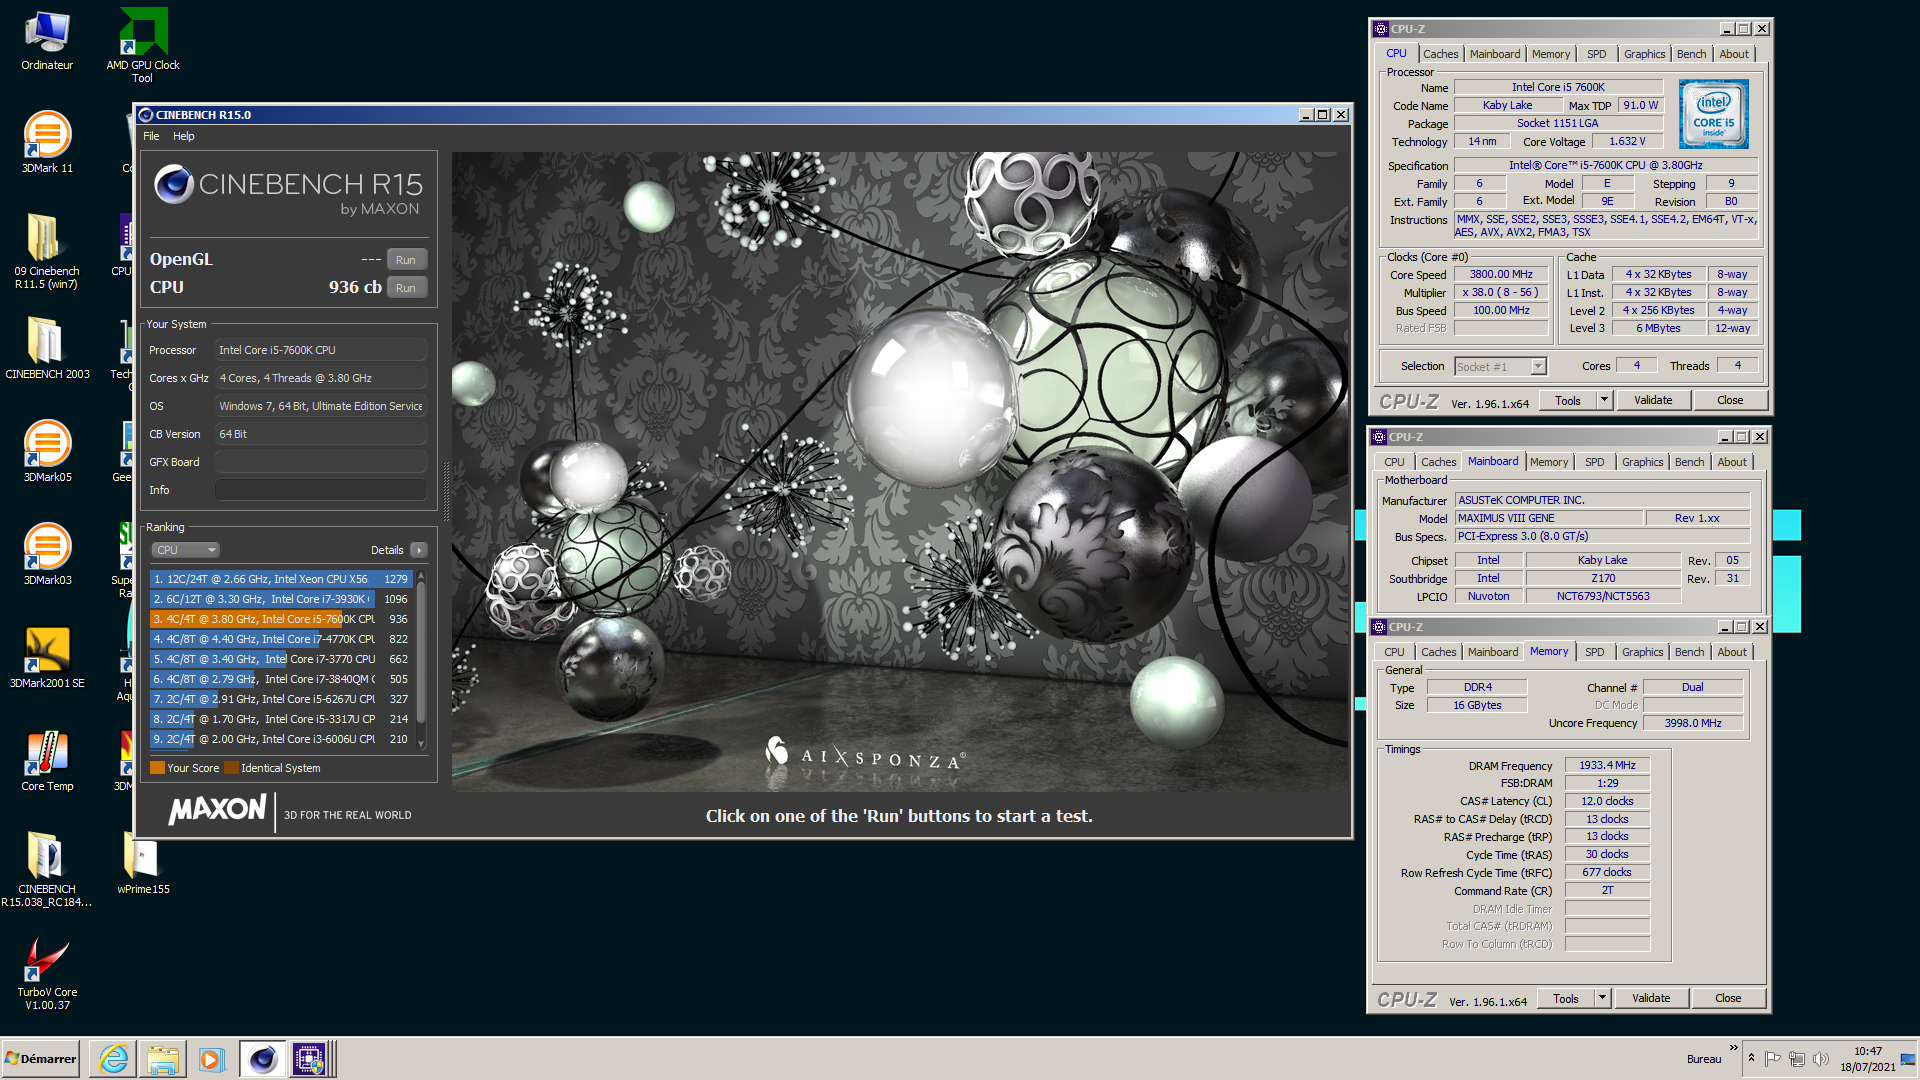1920x1080 pixels.
Task: Open the Ordinateur desktop icon
Action: [x=47, y=41]
